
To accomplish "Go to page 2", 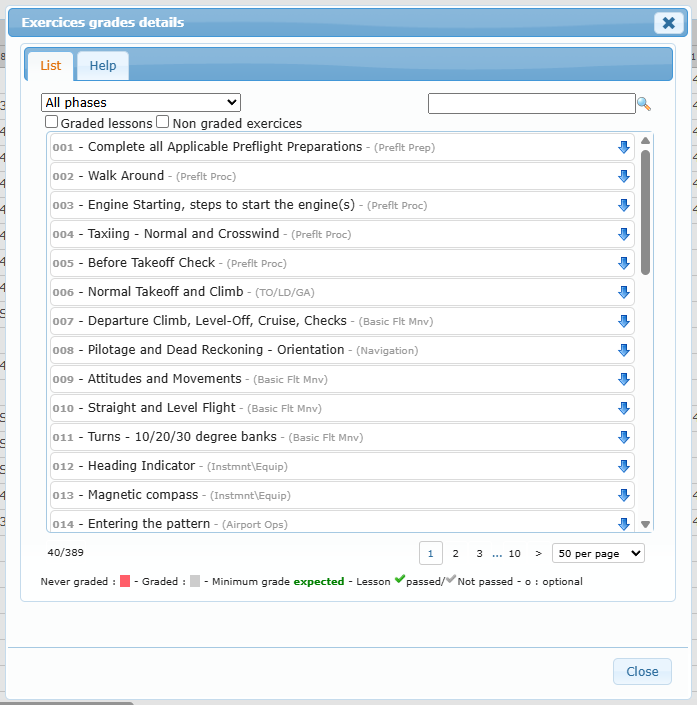I will 456,553.
